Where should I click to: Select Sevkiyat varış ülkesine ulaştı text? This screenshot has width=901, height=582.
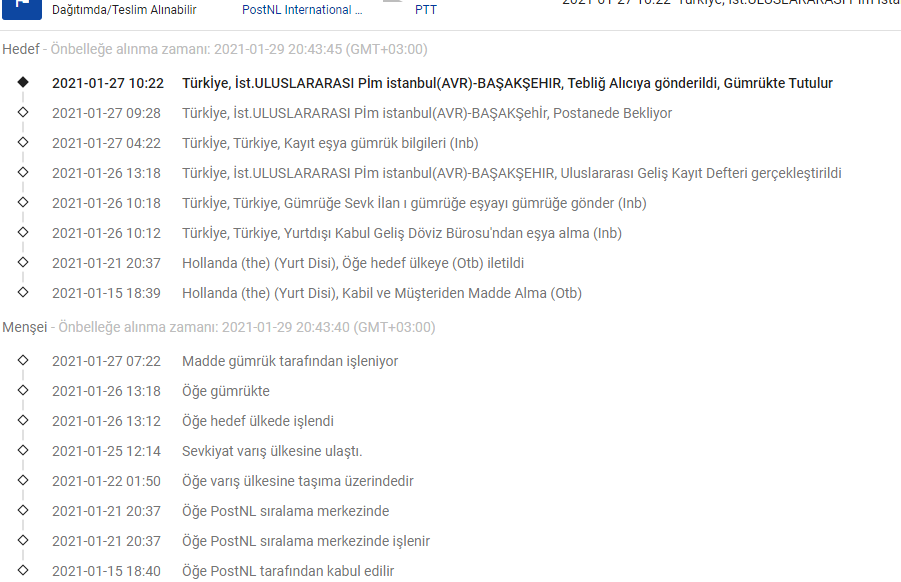point(272,451)
